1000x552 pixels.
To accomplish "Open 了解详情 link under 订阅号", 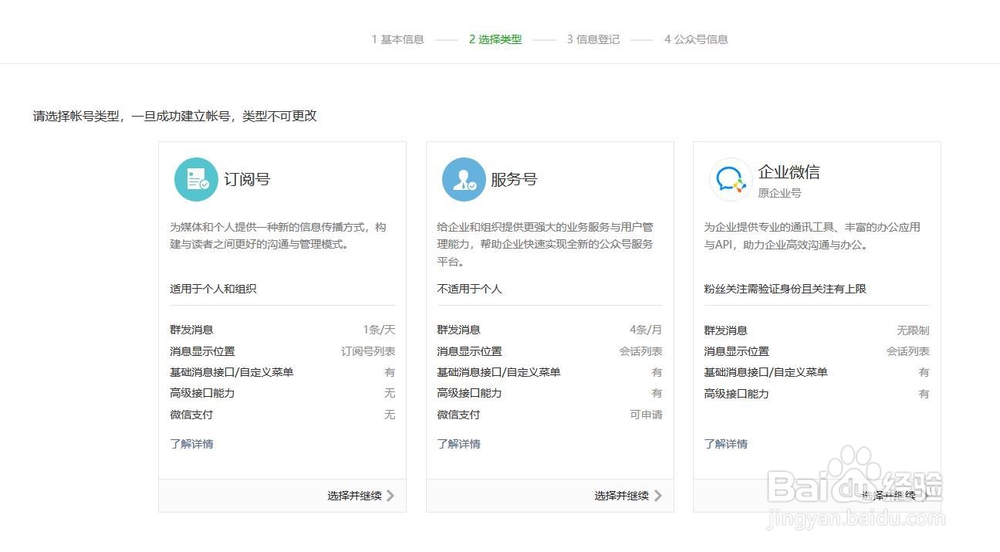I will 191,444.
